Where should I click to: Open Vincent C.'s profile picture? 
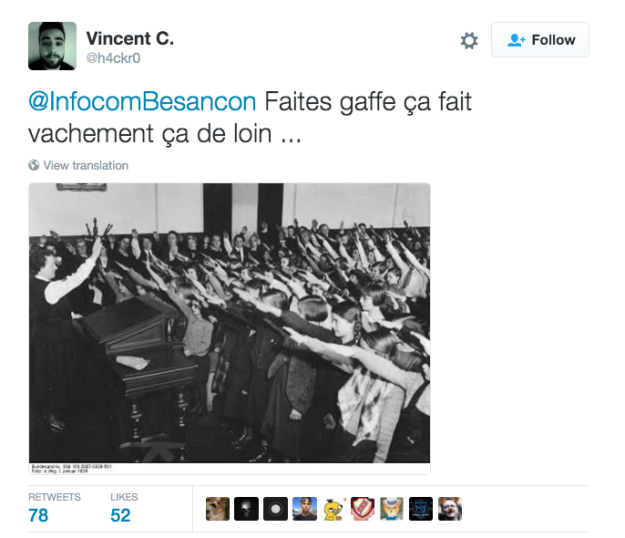pyautogui.click(x=52, y=46)
